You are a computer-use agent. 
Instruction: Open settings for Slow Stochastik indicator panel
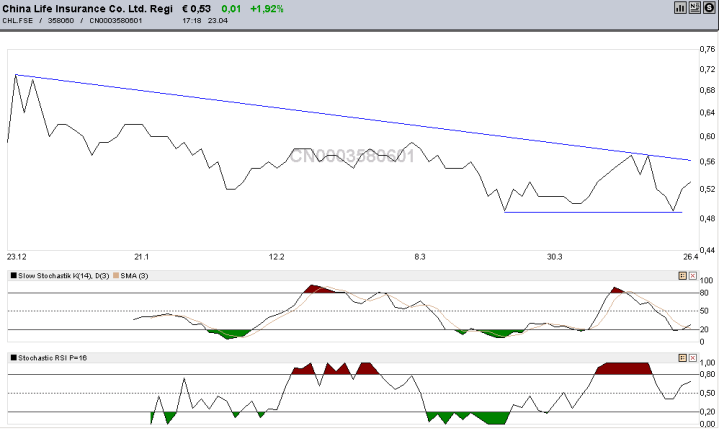pos(682,276)
